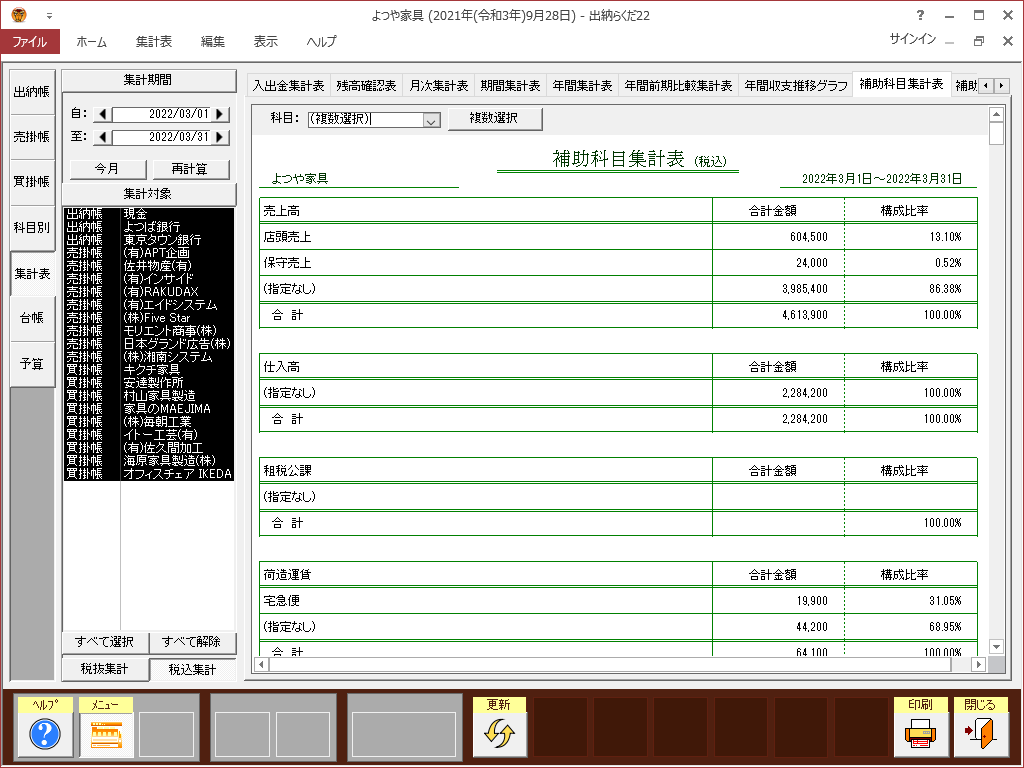This screenshot has width=1024, height=768.
Task: Select 佐井物産(有) in the target list
Action: [149, 266]
